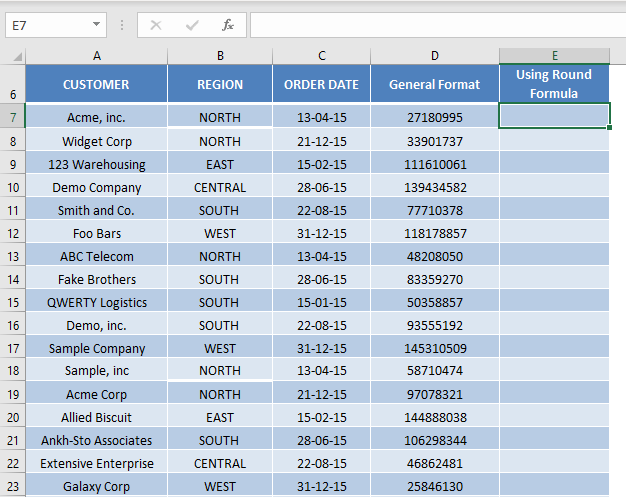
Task: Select the value 83359270
Action: [435, 279]
